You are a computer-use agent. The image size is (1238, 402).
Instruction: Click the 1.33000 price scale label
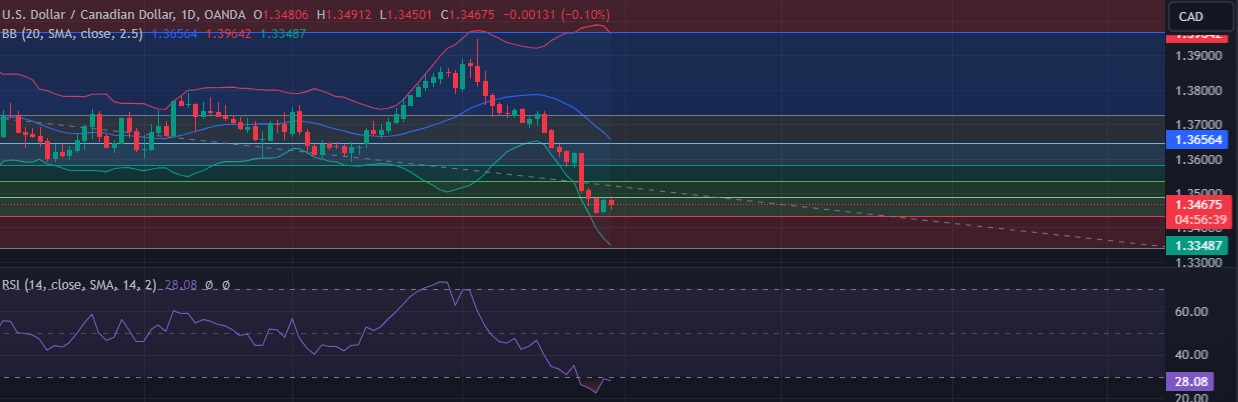1198,263
